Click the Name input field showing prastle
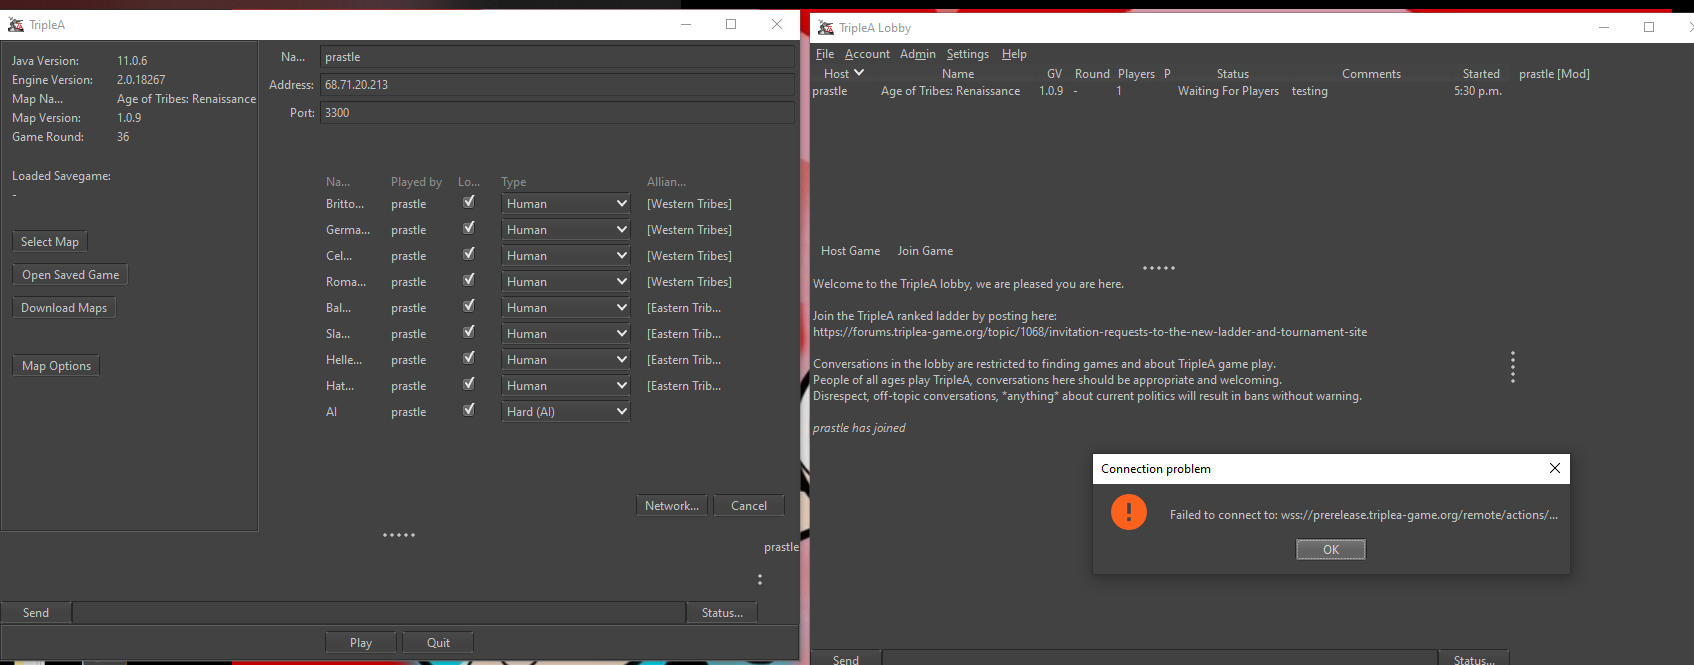 coord(557,57)
